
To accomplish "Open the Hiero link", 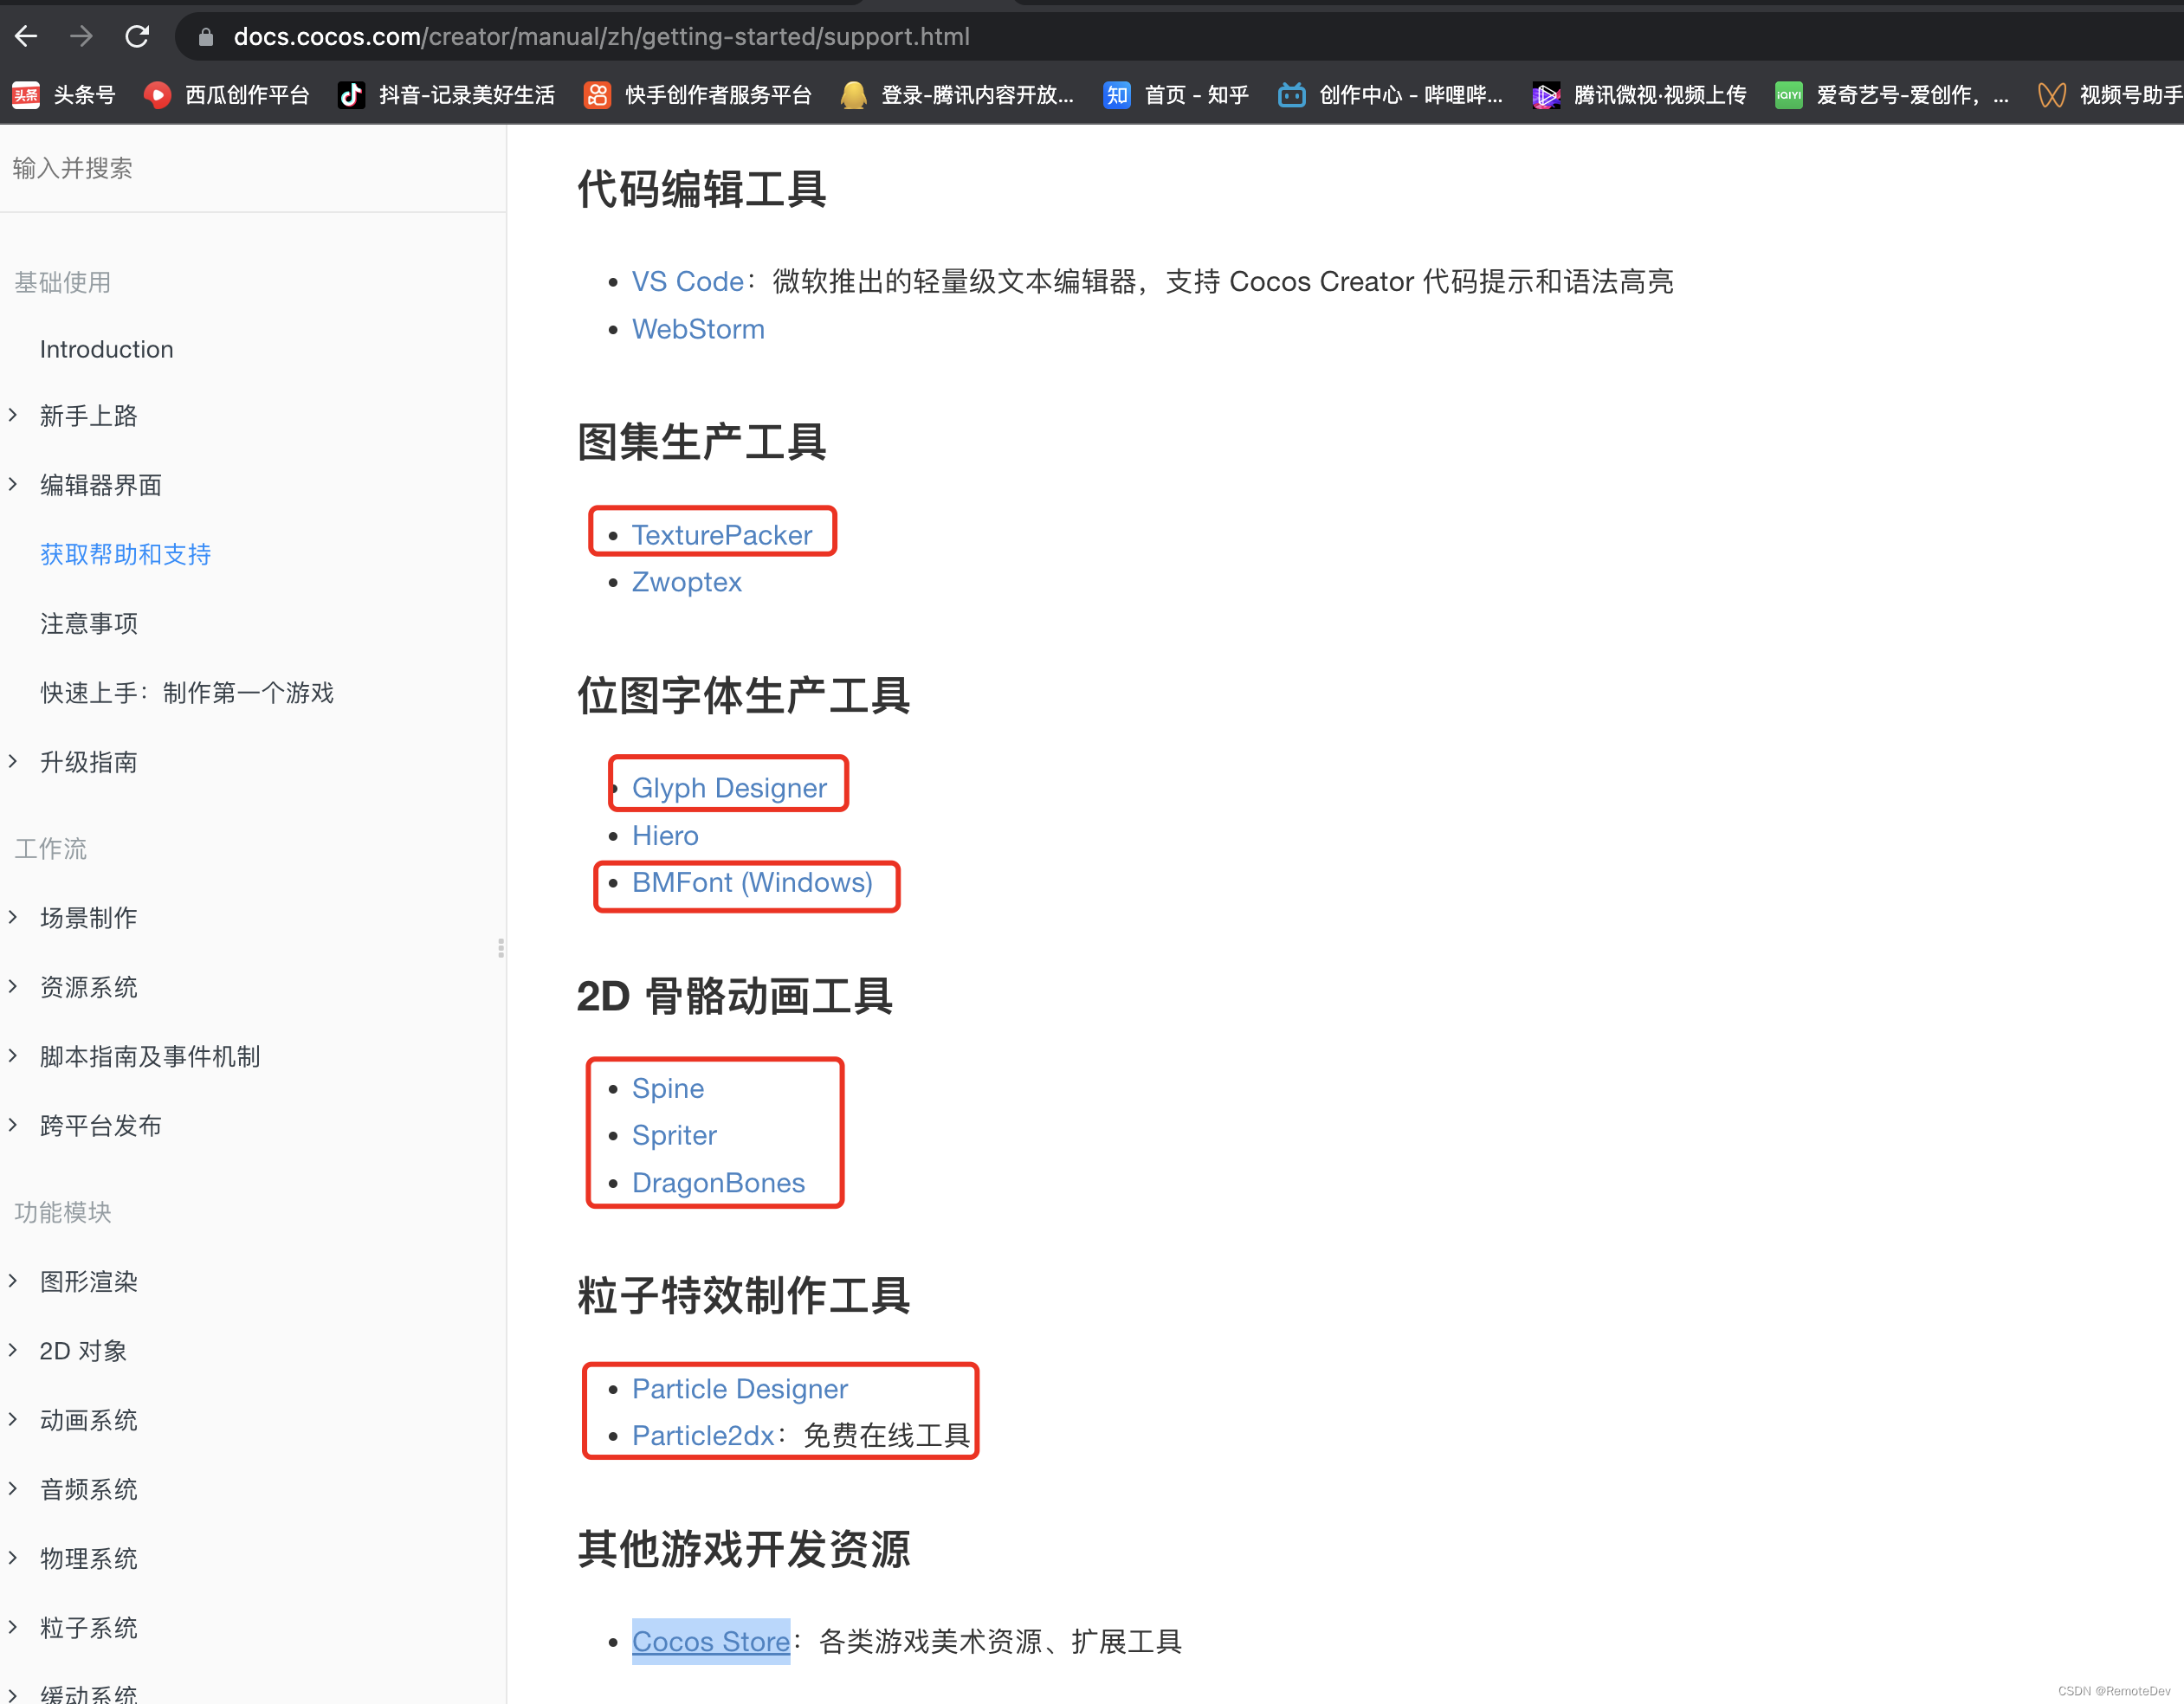I will pyautogui.click(x=665, y=835).
